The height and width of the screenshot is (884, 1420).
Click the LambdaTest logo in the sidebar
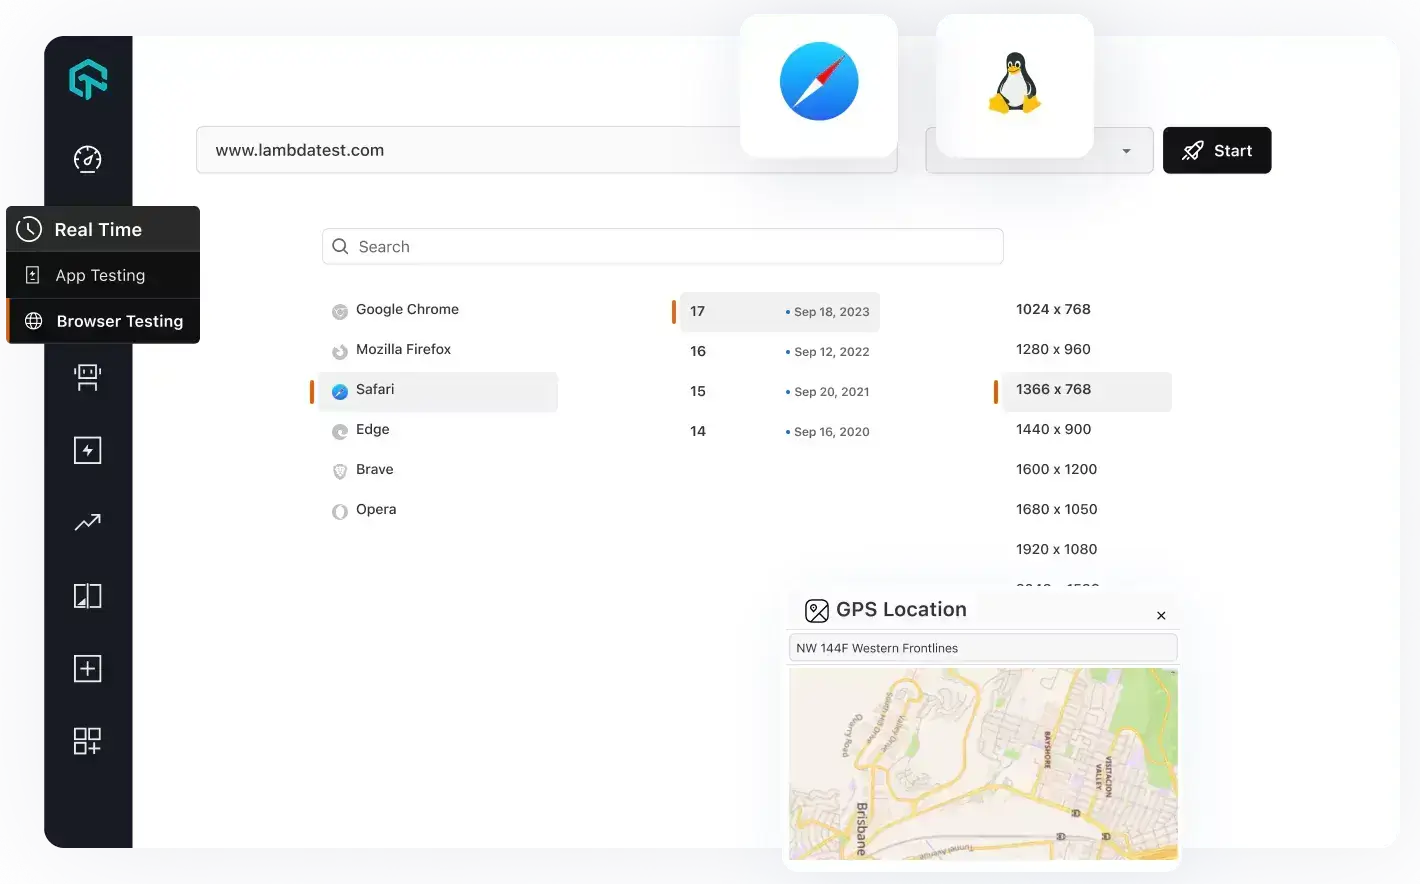pos(87,79)
